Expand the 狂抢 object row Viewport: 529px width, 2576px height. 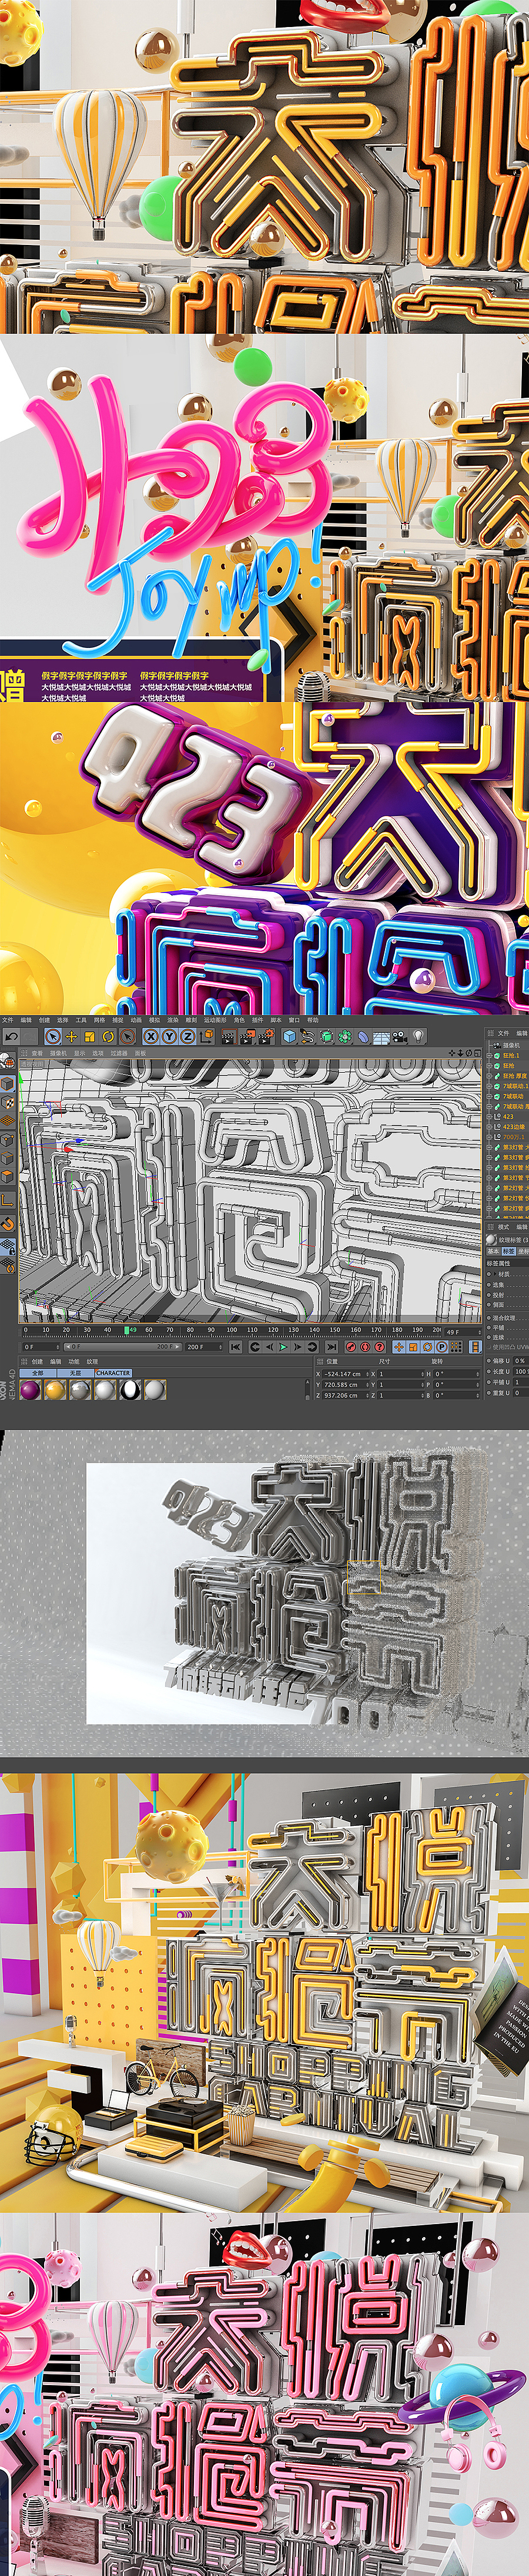tap(489, 1066)
